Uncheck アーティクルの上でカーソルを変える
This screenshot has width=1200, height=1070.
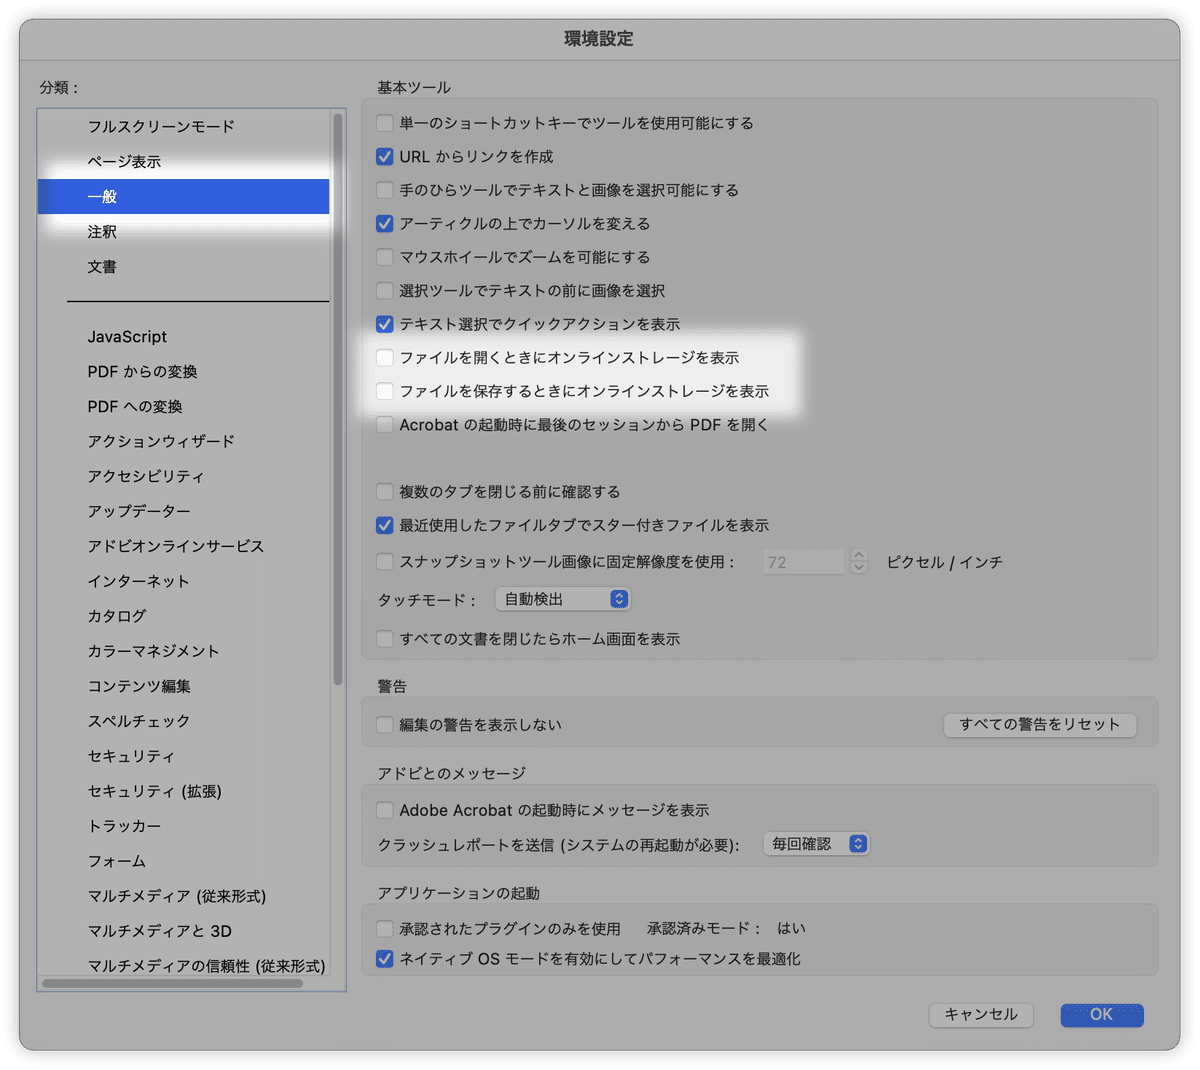[385, 224]
